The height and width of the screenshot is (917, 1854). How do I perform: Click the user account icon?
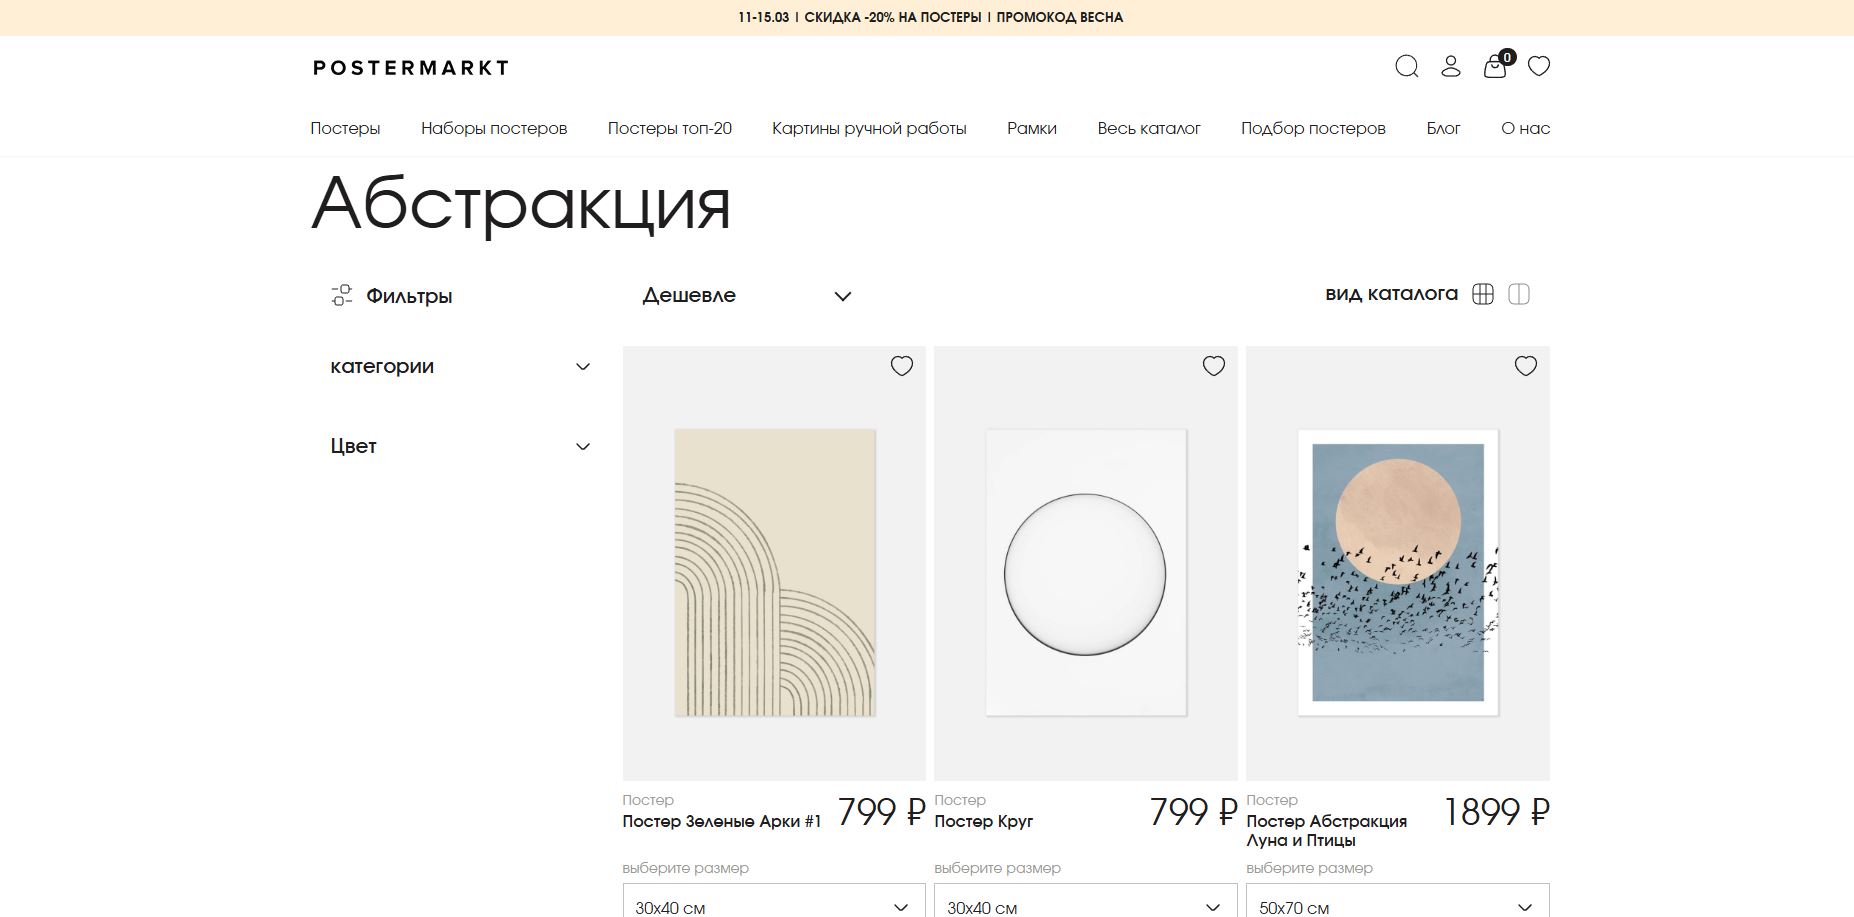pos(1449,67)
